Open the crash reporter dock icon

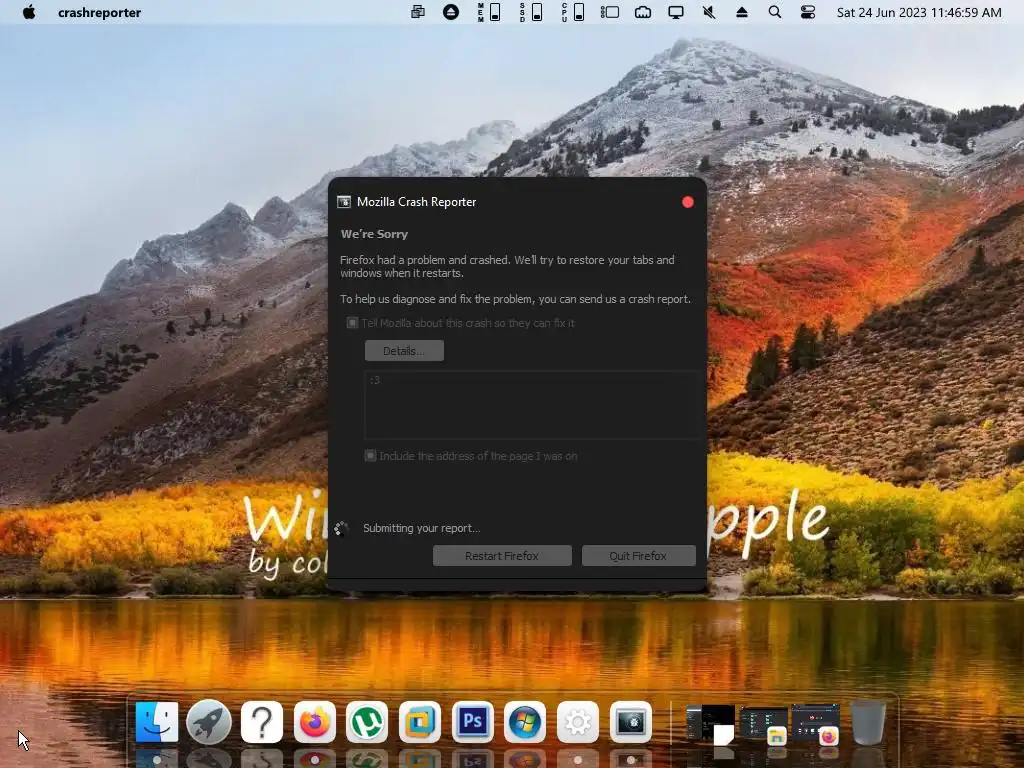(631, 722)
